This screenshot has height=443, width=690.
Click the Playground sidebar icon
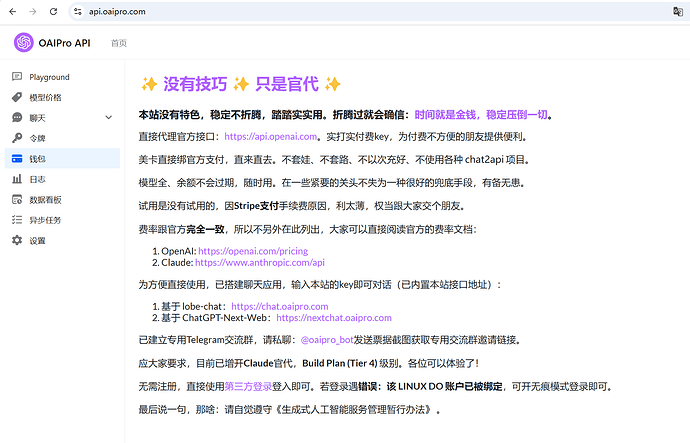[x=17, y=77]
